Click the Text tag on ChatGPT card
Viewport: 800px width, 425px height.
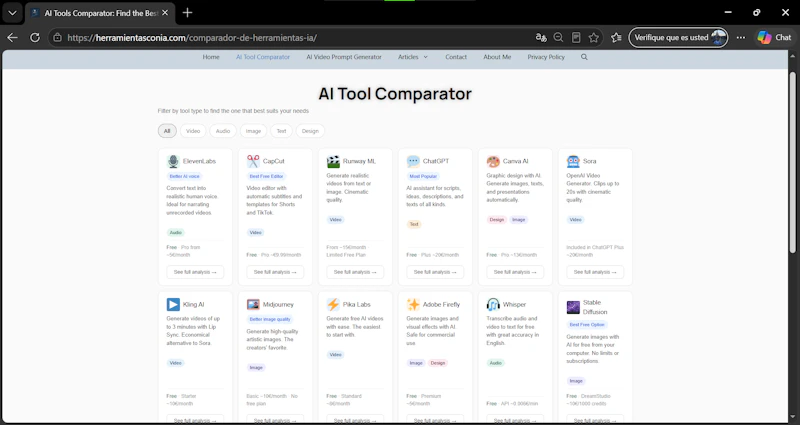click(x=414, y=224)
